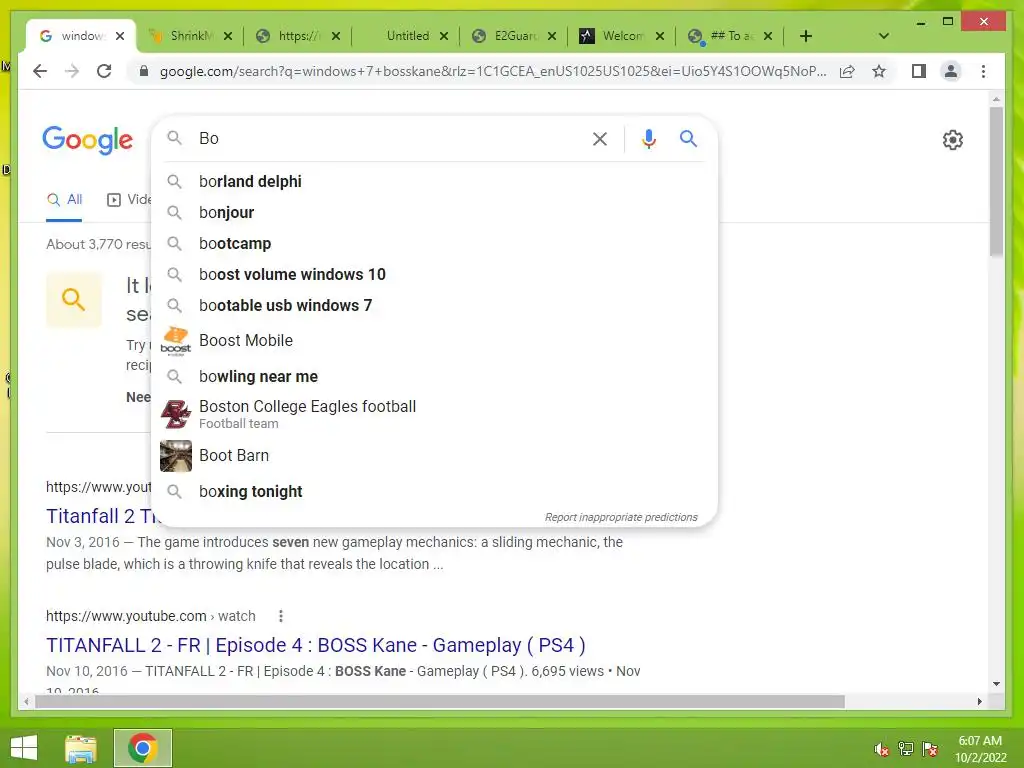Open a new browser tab

pos(806,36)
